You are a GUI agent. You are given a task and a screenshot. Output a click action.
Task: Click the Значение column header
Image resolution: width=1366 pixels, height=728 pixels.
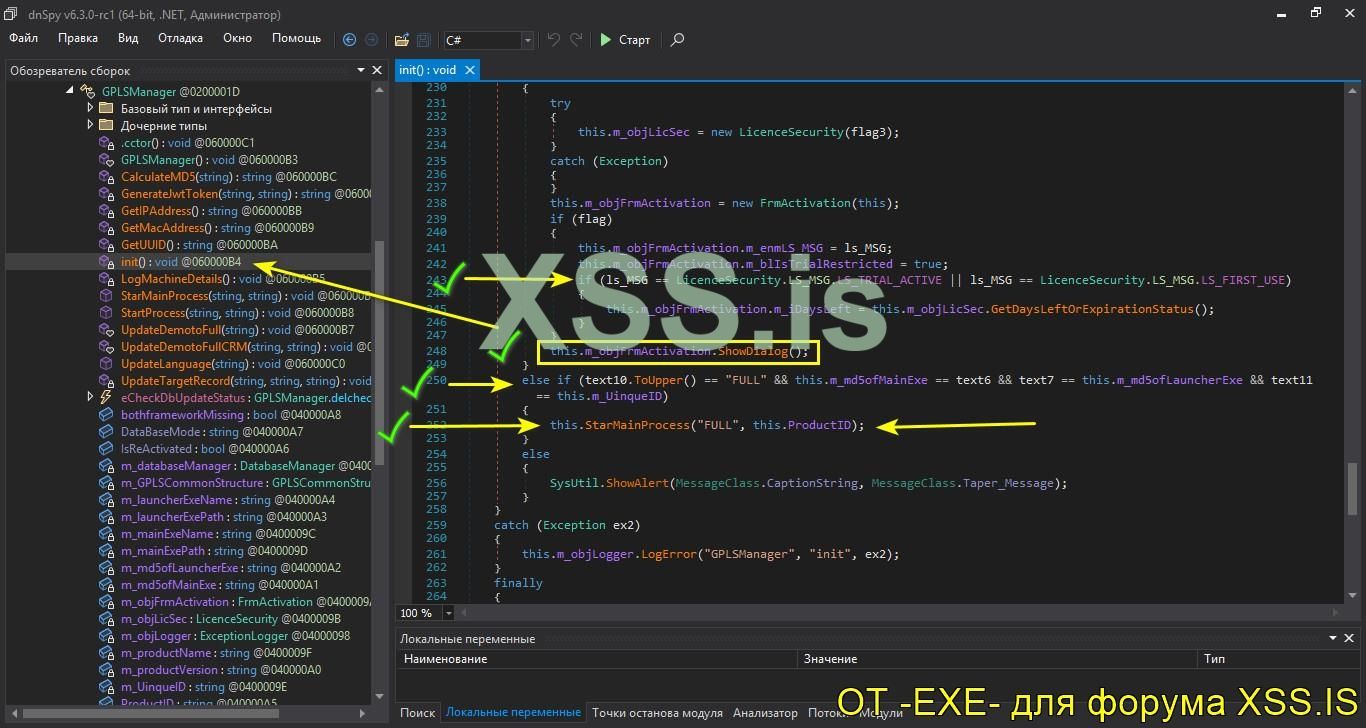point(999,659)
